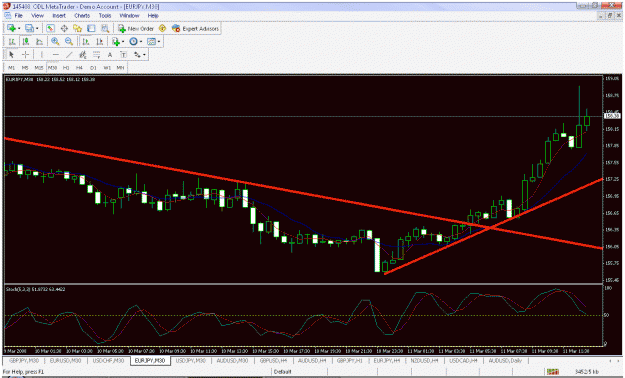Viewport: 625px width, 378px height.
Task: Toggle the Data Window icon
Action: [x=64, y=28]
